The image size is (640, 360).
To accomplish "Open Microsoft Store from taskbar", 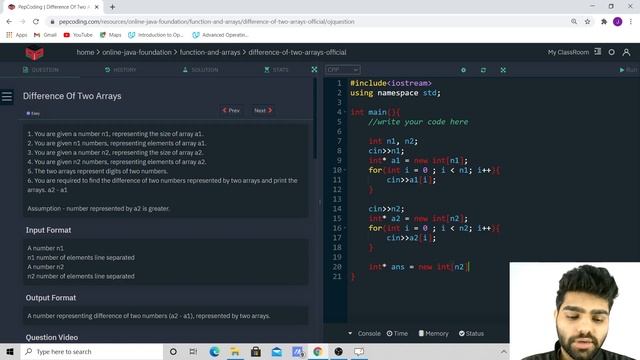I will pyautogui.click(x=256, y=351).
